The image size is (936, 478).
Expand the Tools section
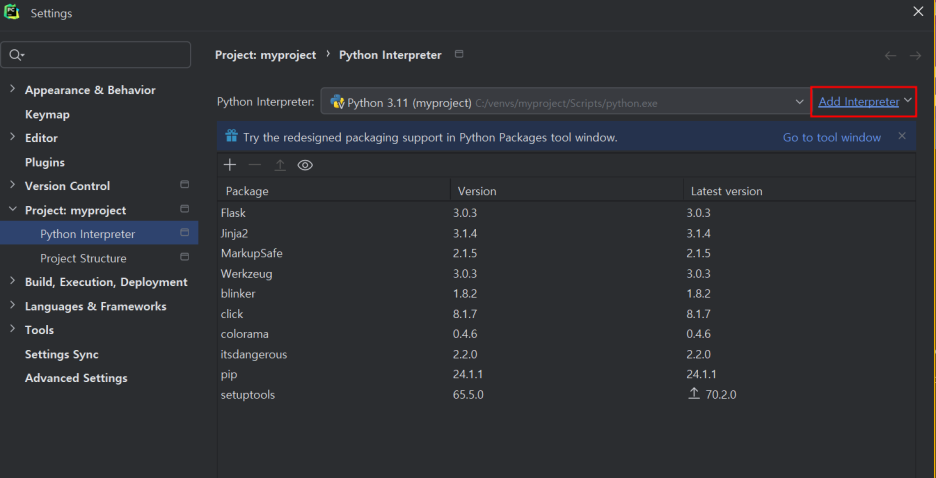point(13,329)
